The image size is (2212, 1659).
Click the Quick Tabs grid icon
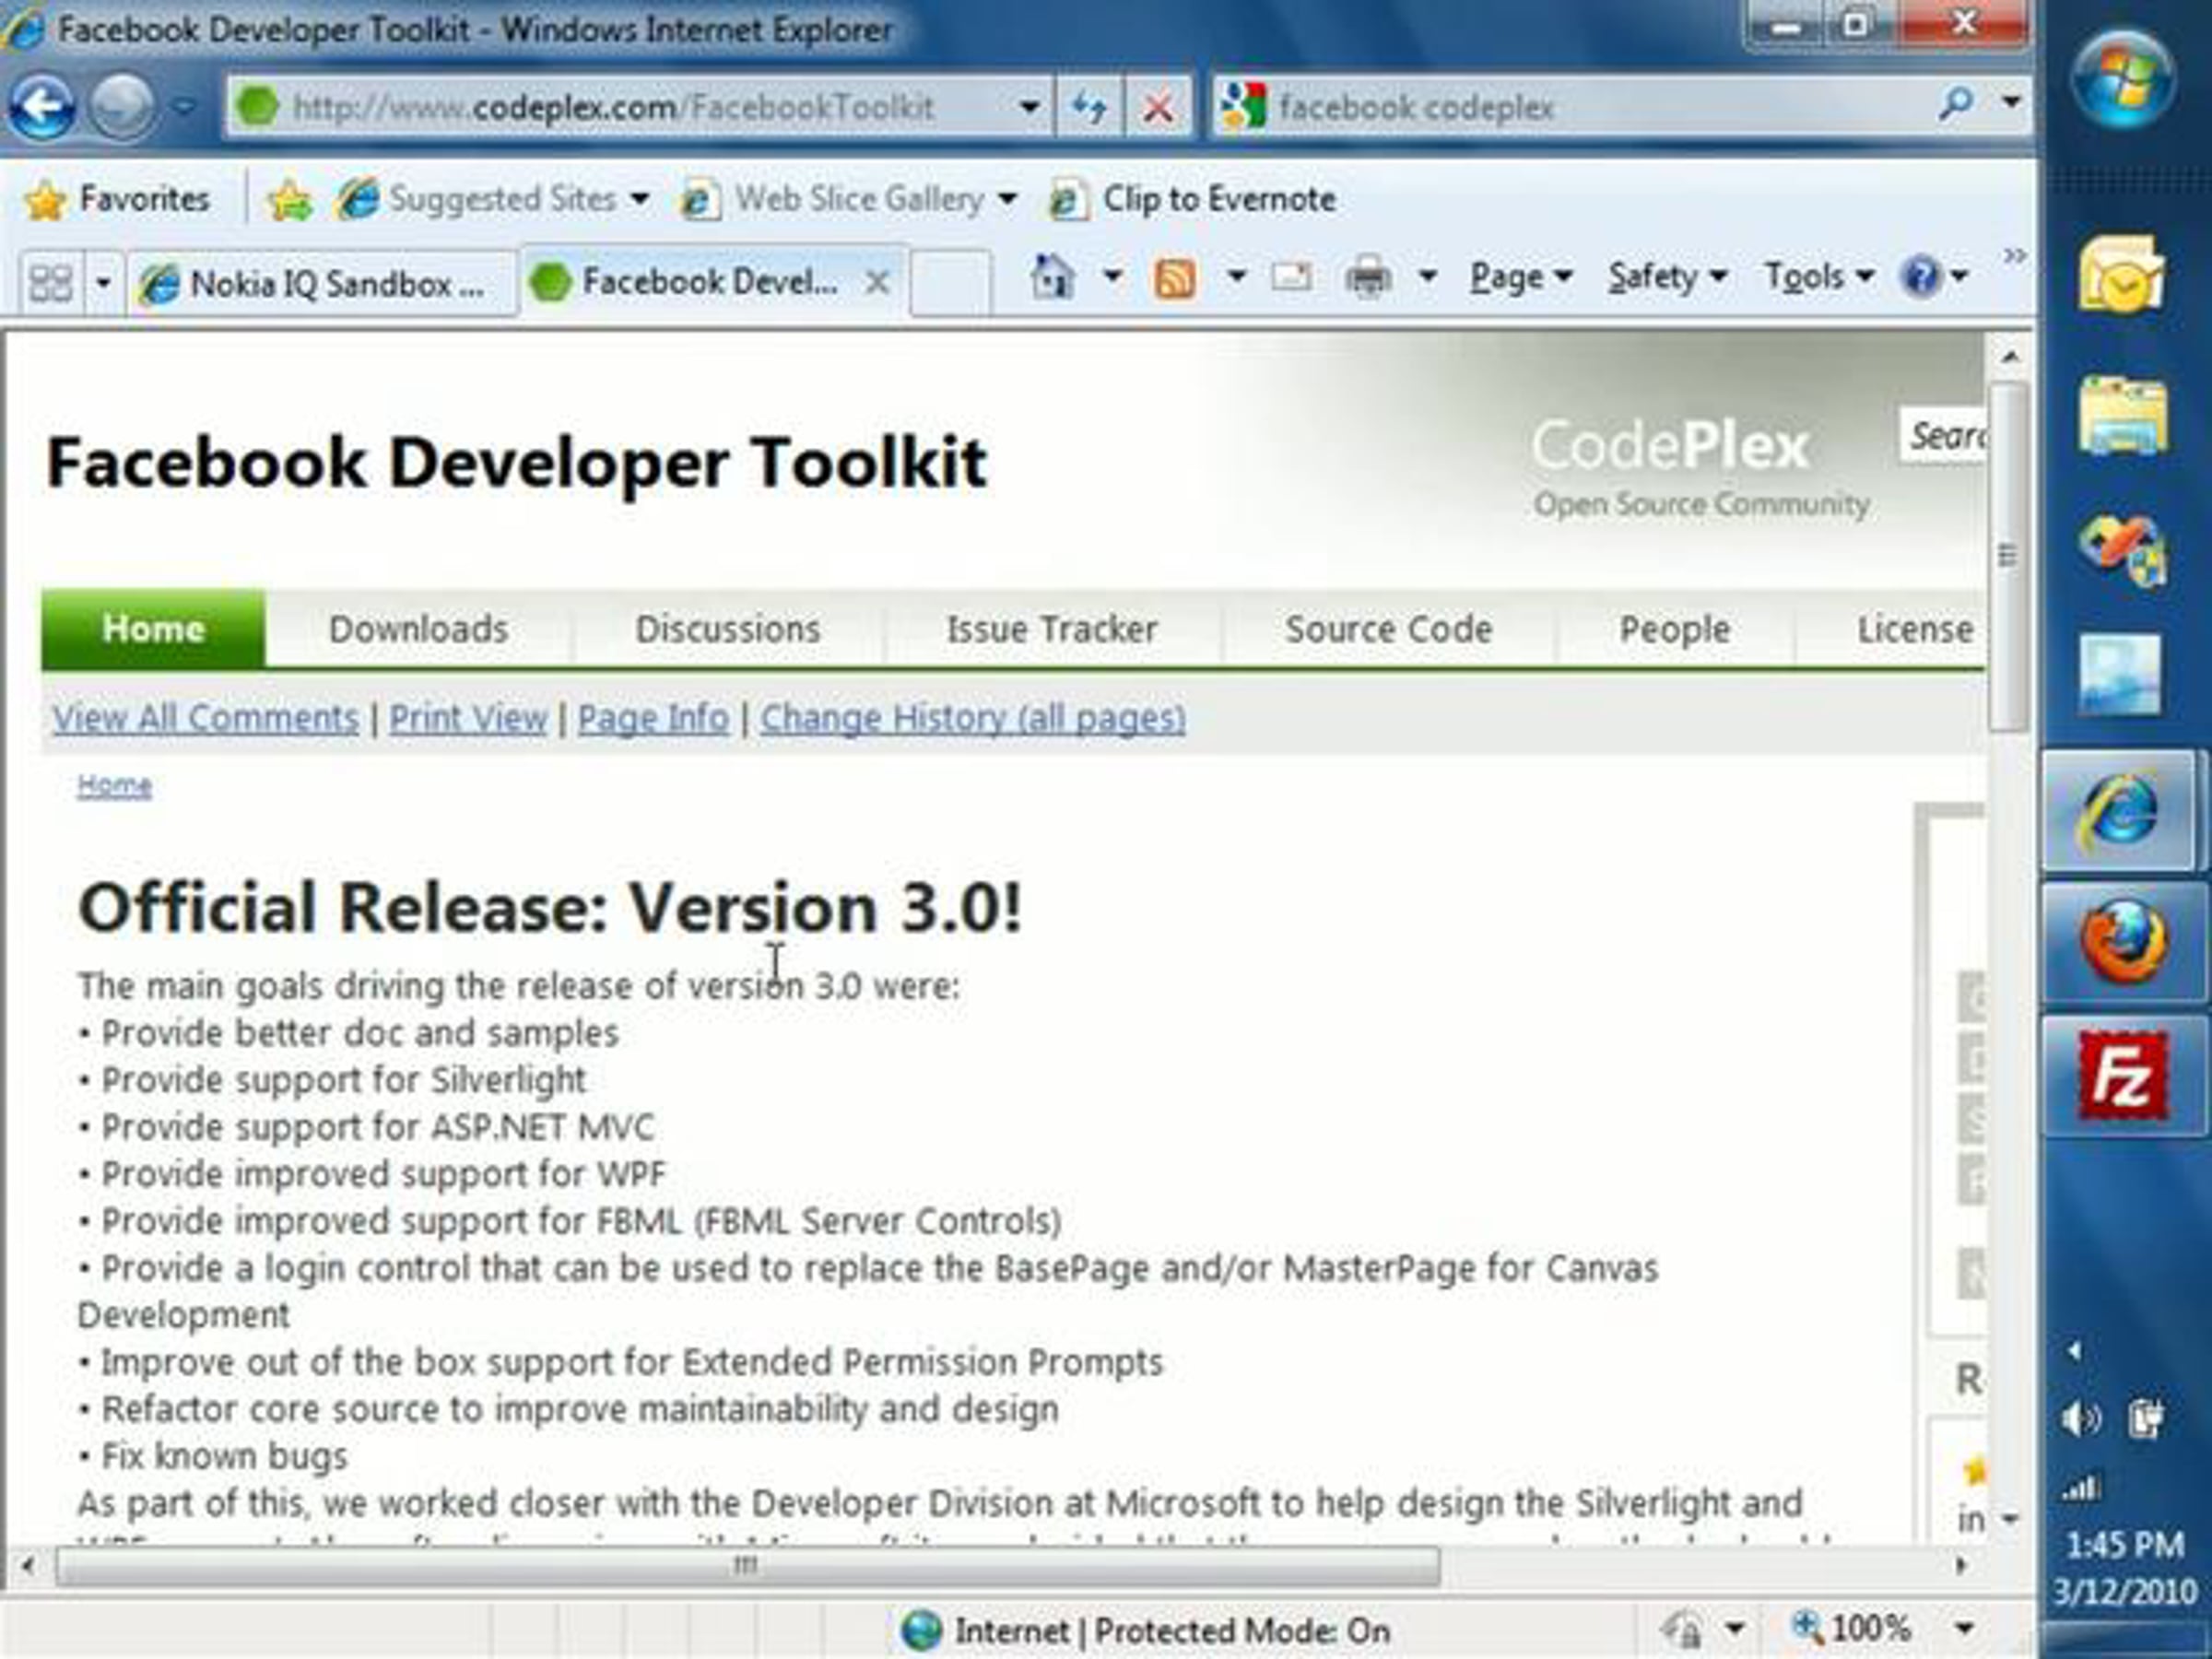50,283
